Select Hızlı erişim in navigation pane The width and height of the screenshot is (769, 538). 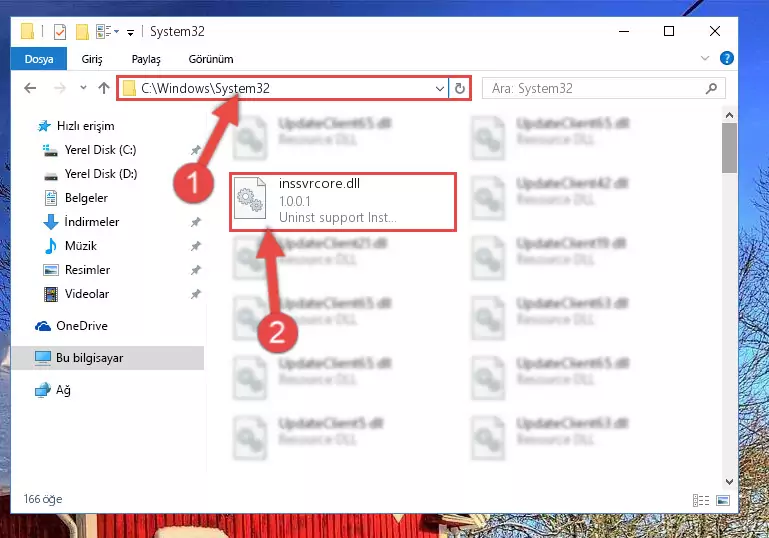(77, 126)
